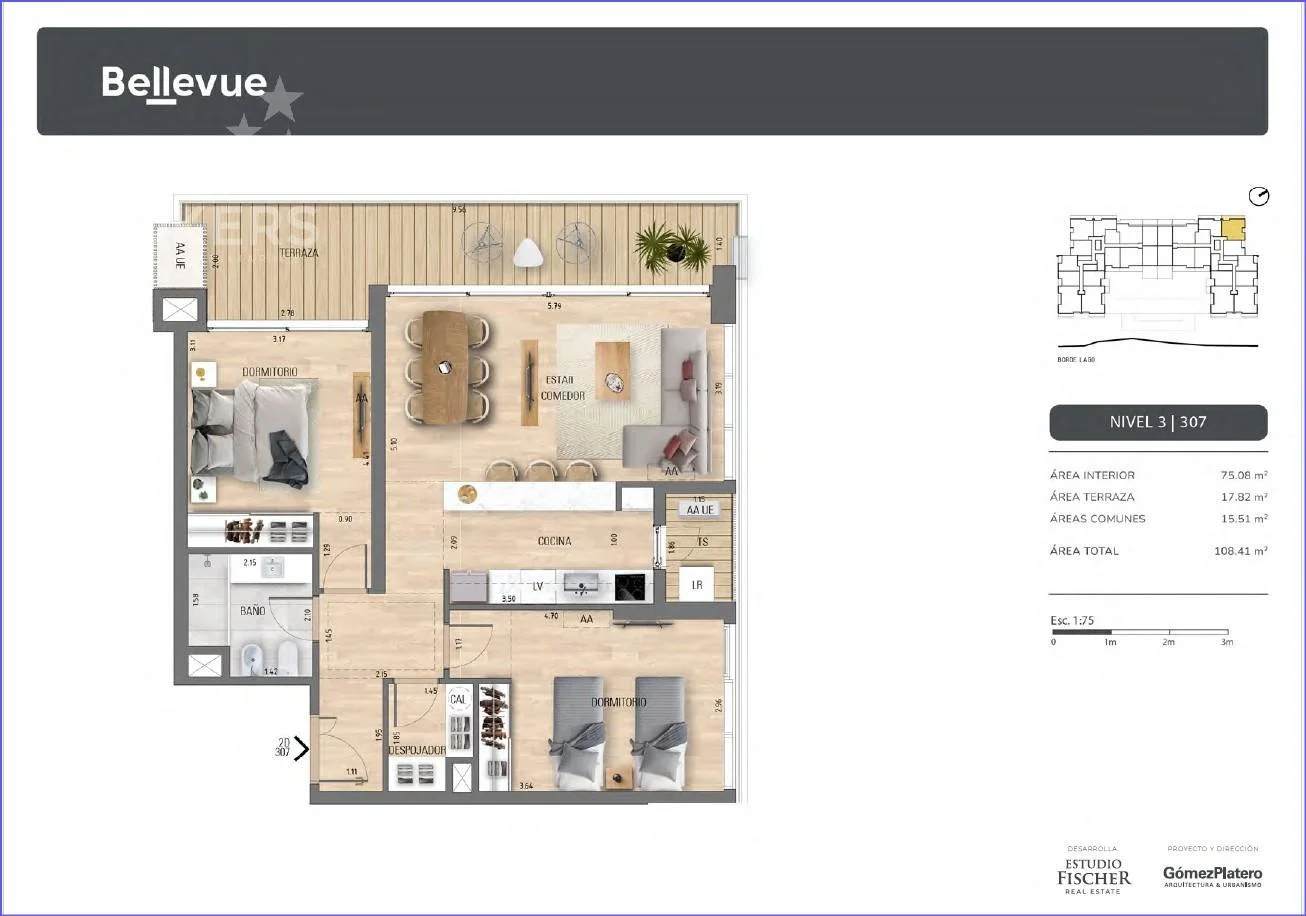Click the compass north indicator icon
The width and height of the screenshot is (1306, 916).
[x=1259, y=197]
